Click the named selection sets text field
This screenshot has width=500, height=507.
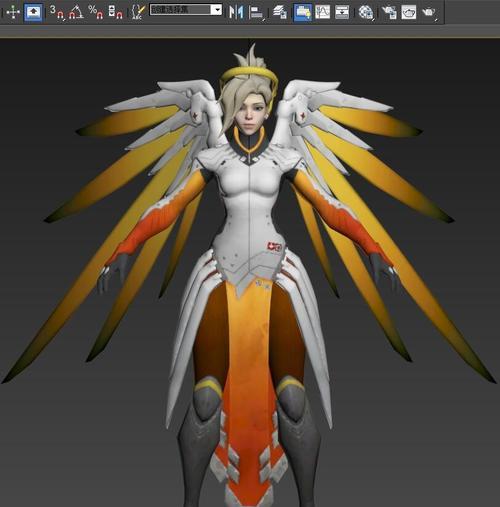pos(180,9)
